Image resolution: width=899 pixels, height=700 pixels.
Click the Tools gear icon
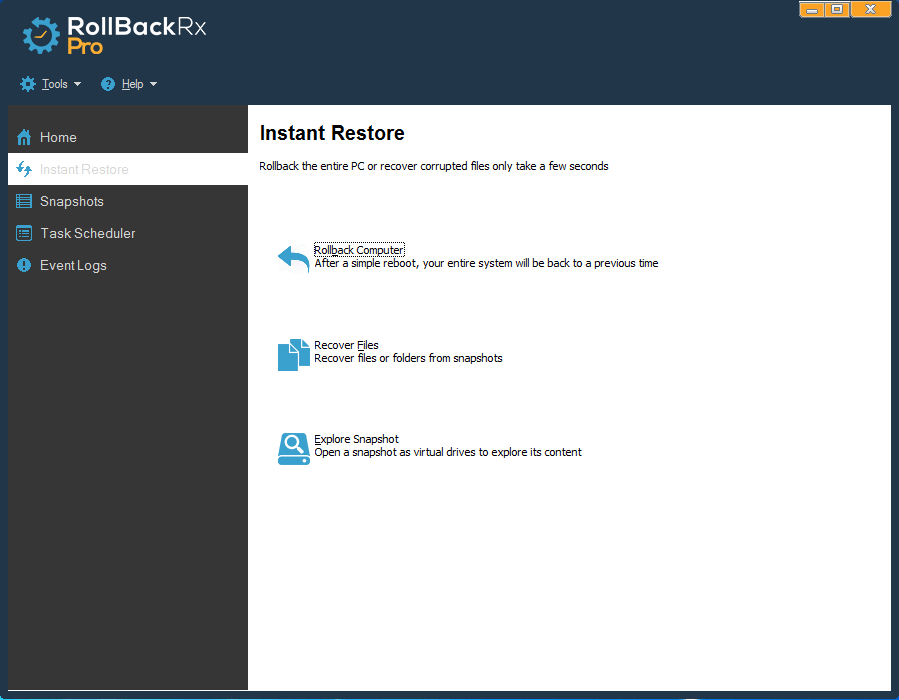[x=28, y=84]
